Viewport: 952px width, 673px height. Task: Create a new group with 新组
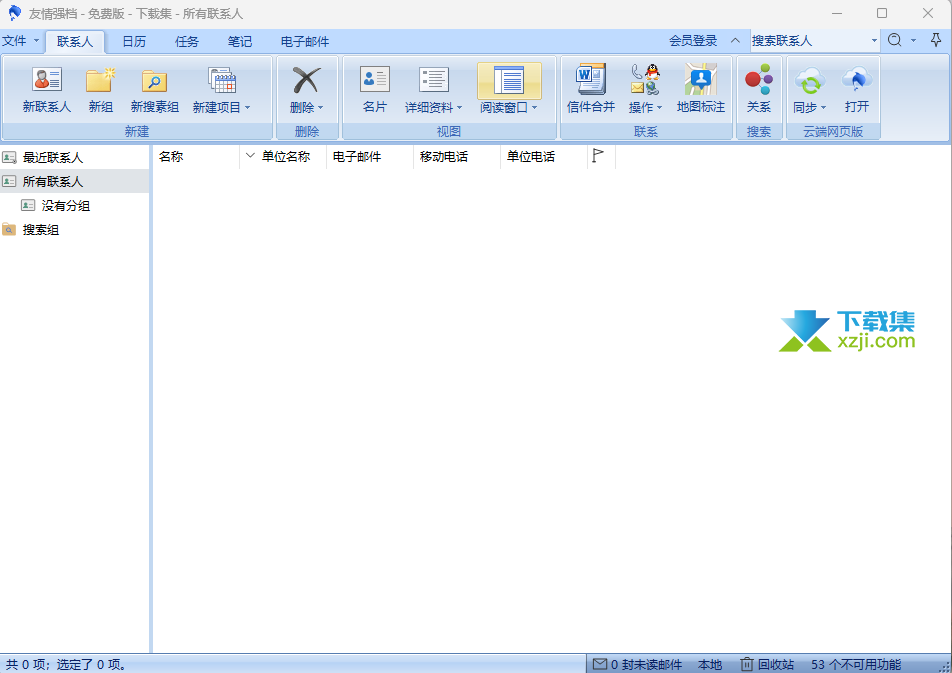tap(100, 90)
